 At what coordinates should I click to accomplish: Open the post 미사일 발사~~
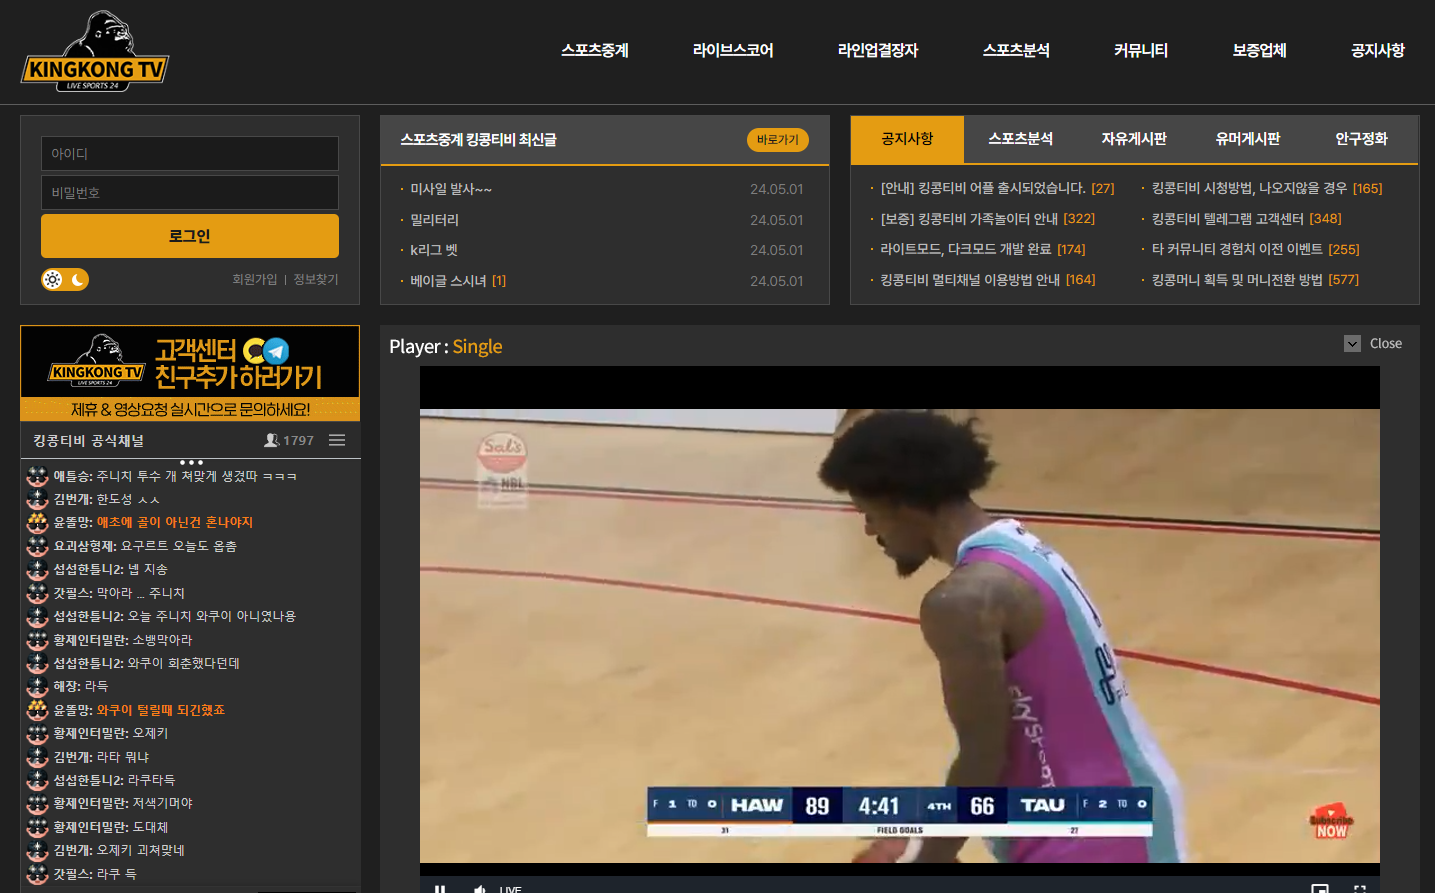[x=451, y=189]
